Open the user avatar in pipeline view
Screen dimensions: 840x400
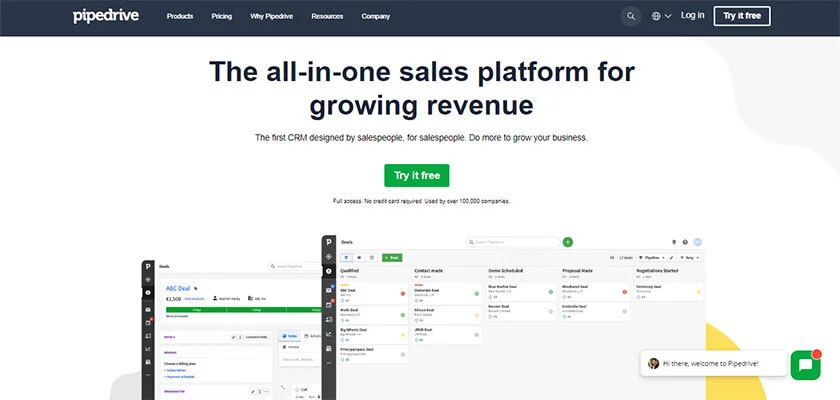698,242
